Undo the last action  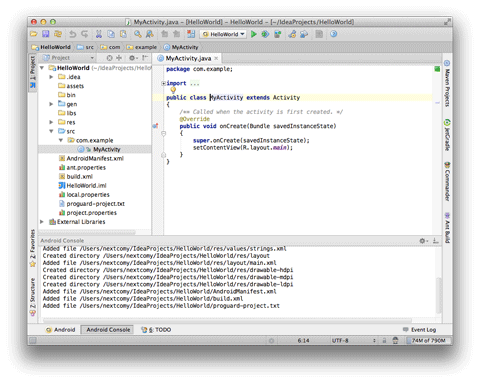pyautogui.click(x=73, y=34)
